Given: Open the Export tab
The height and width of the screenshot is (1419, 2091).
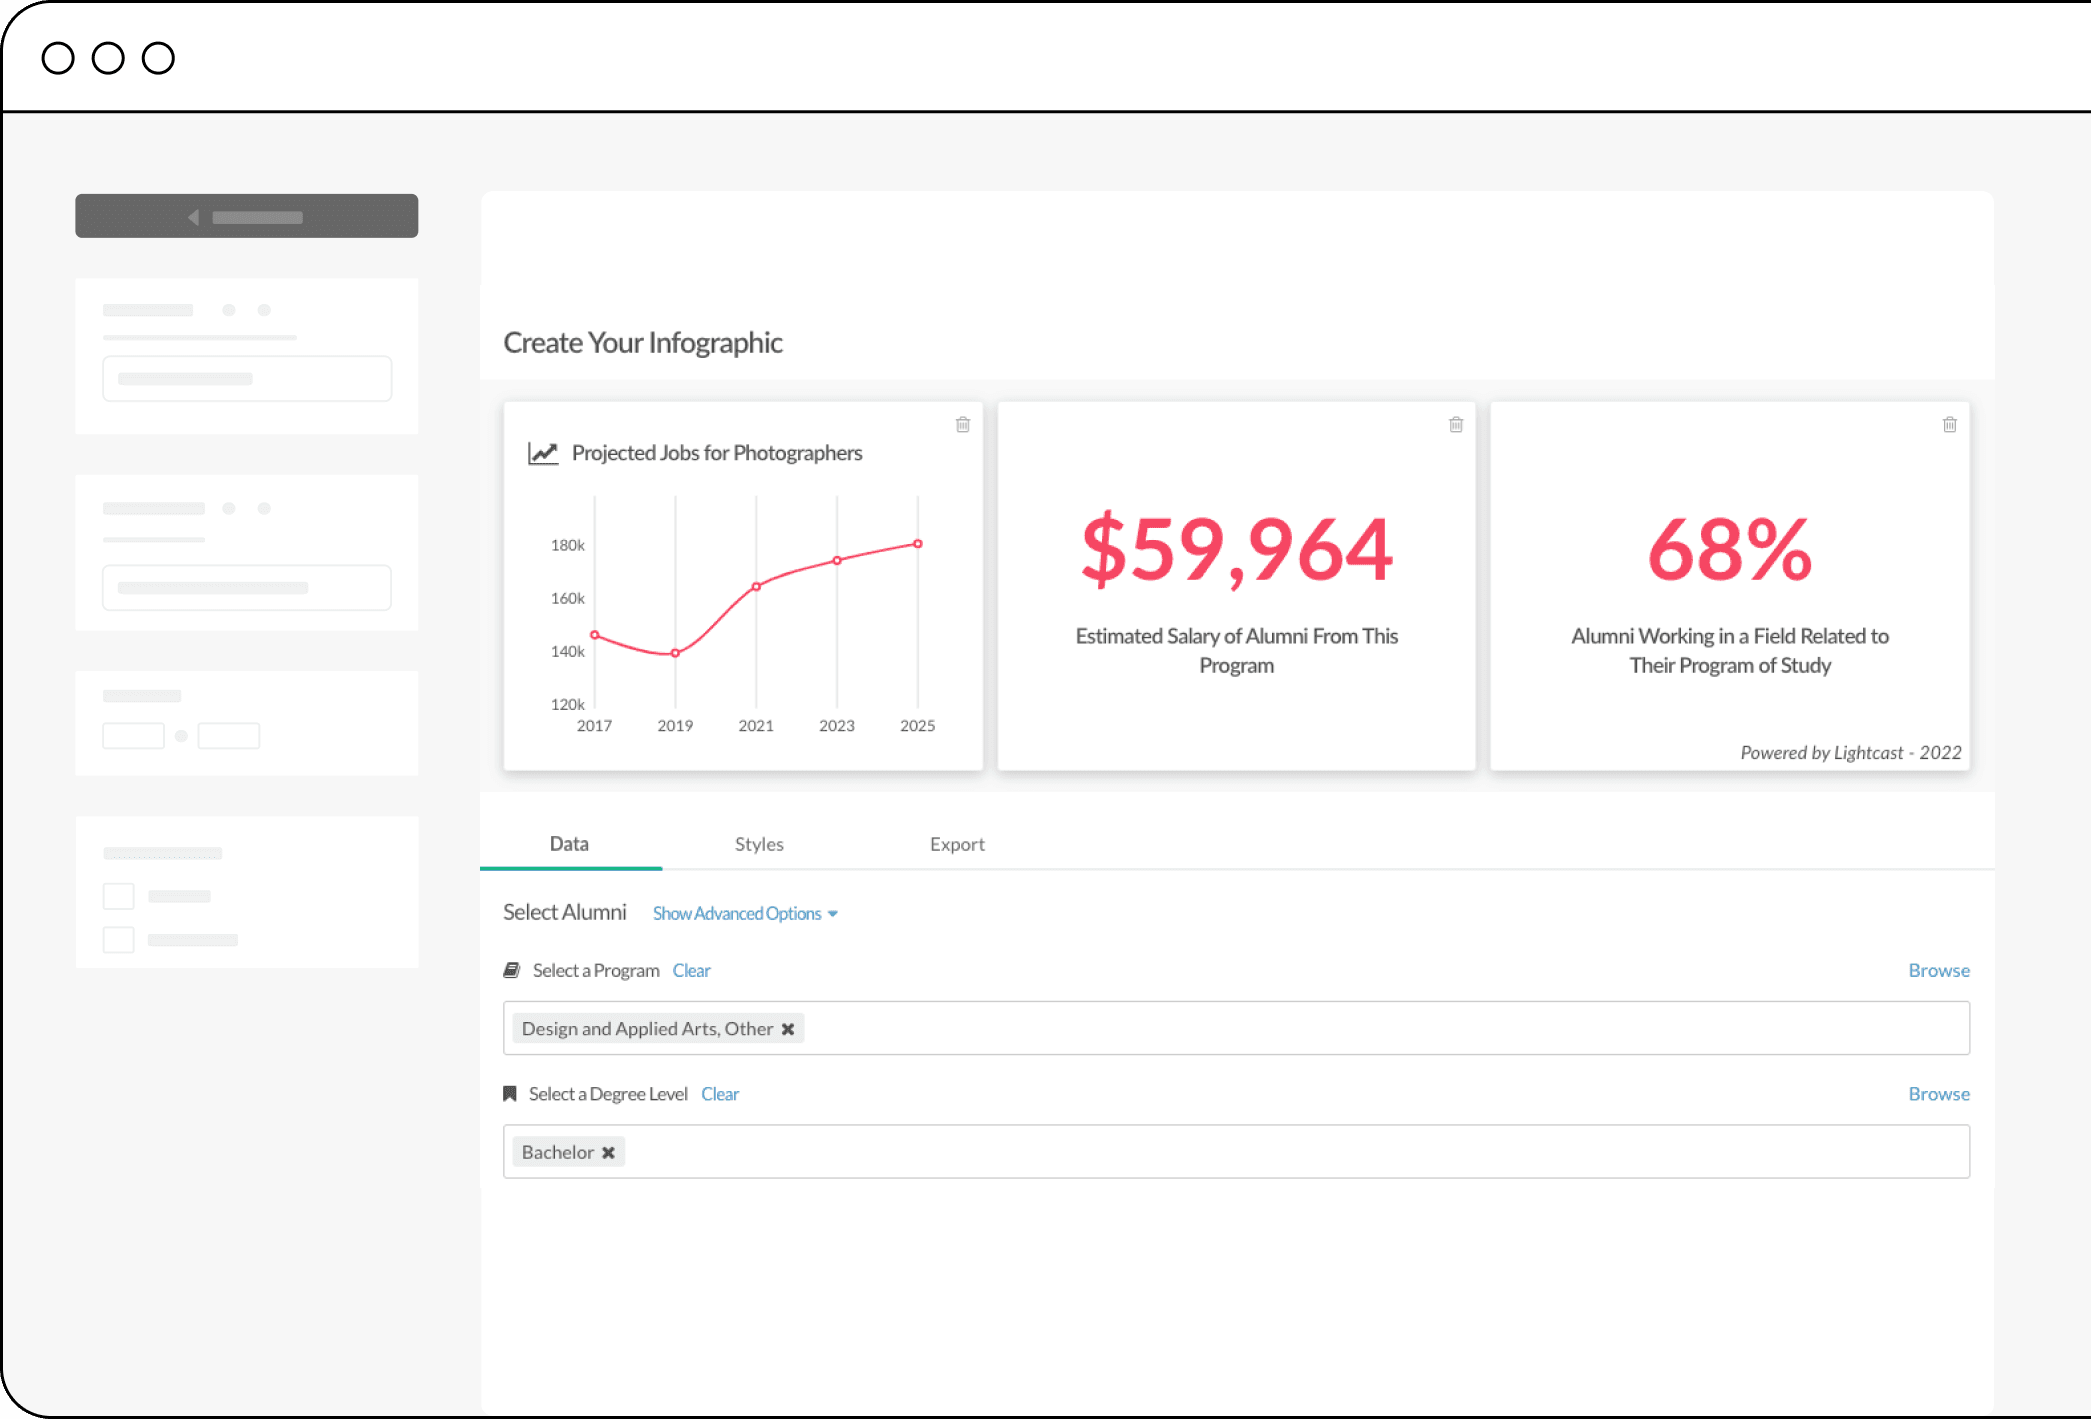Looking at the screenshot, I should tap(957, 844).
